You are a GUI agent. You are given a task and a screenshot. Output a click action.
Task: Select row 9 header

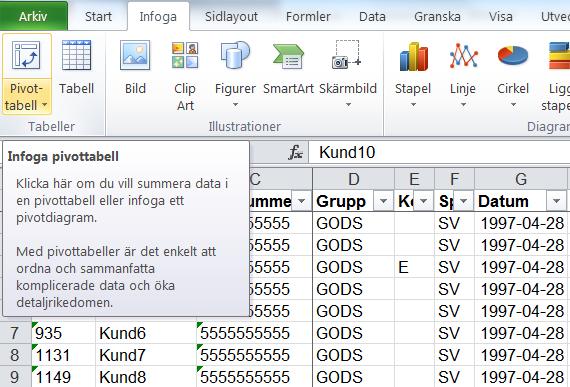(x=15, y=377)
